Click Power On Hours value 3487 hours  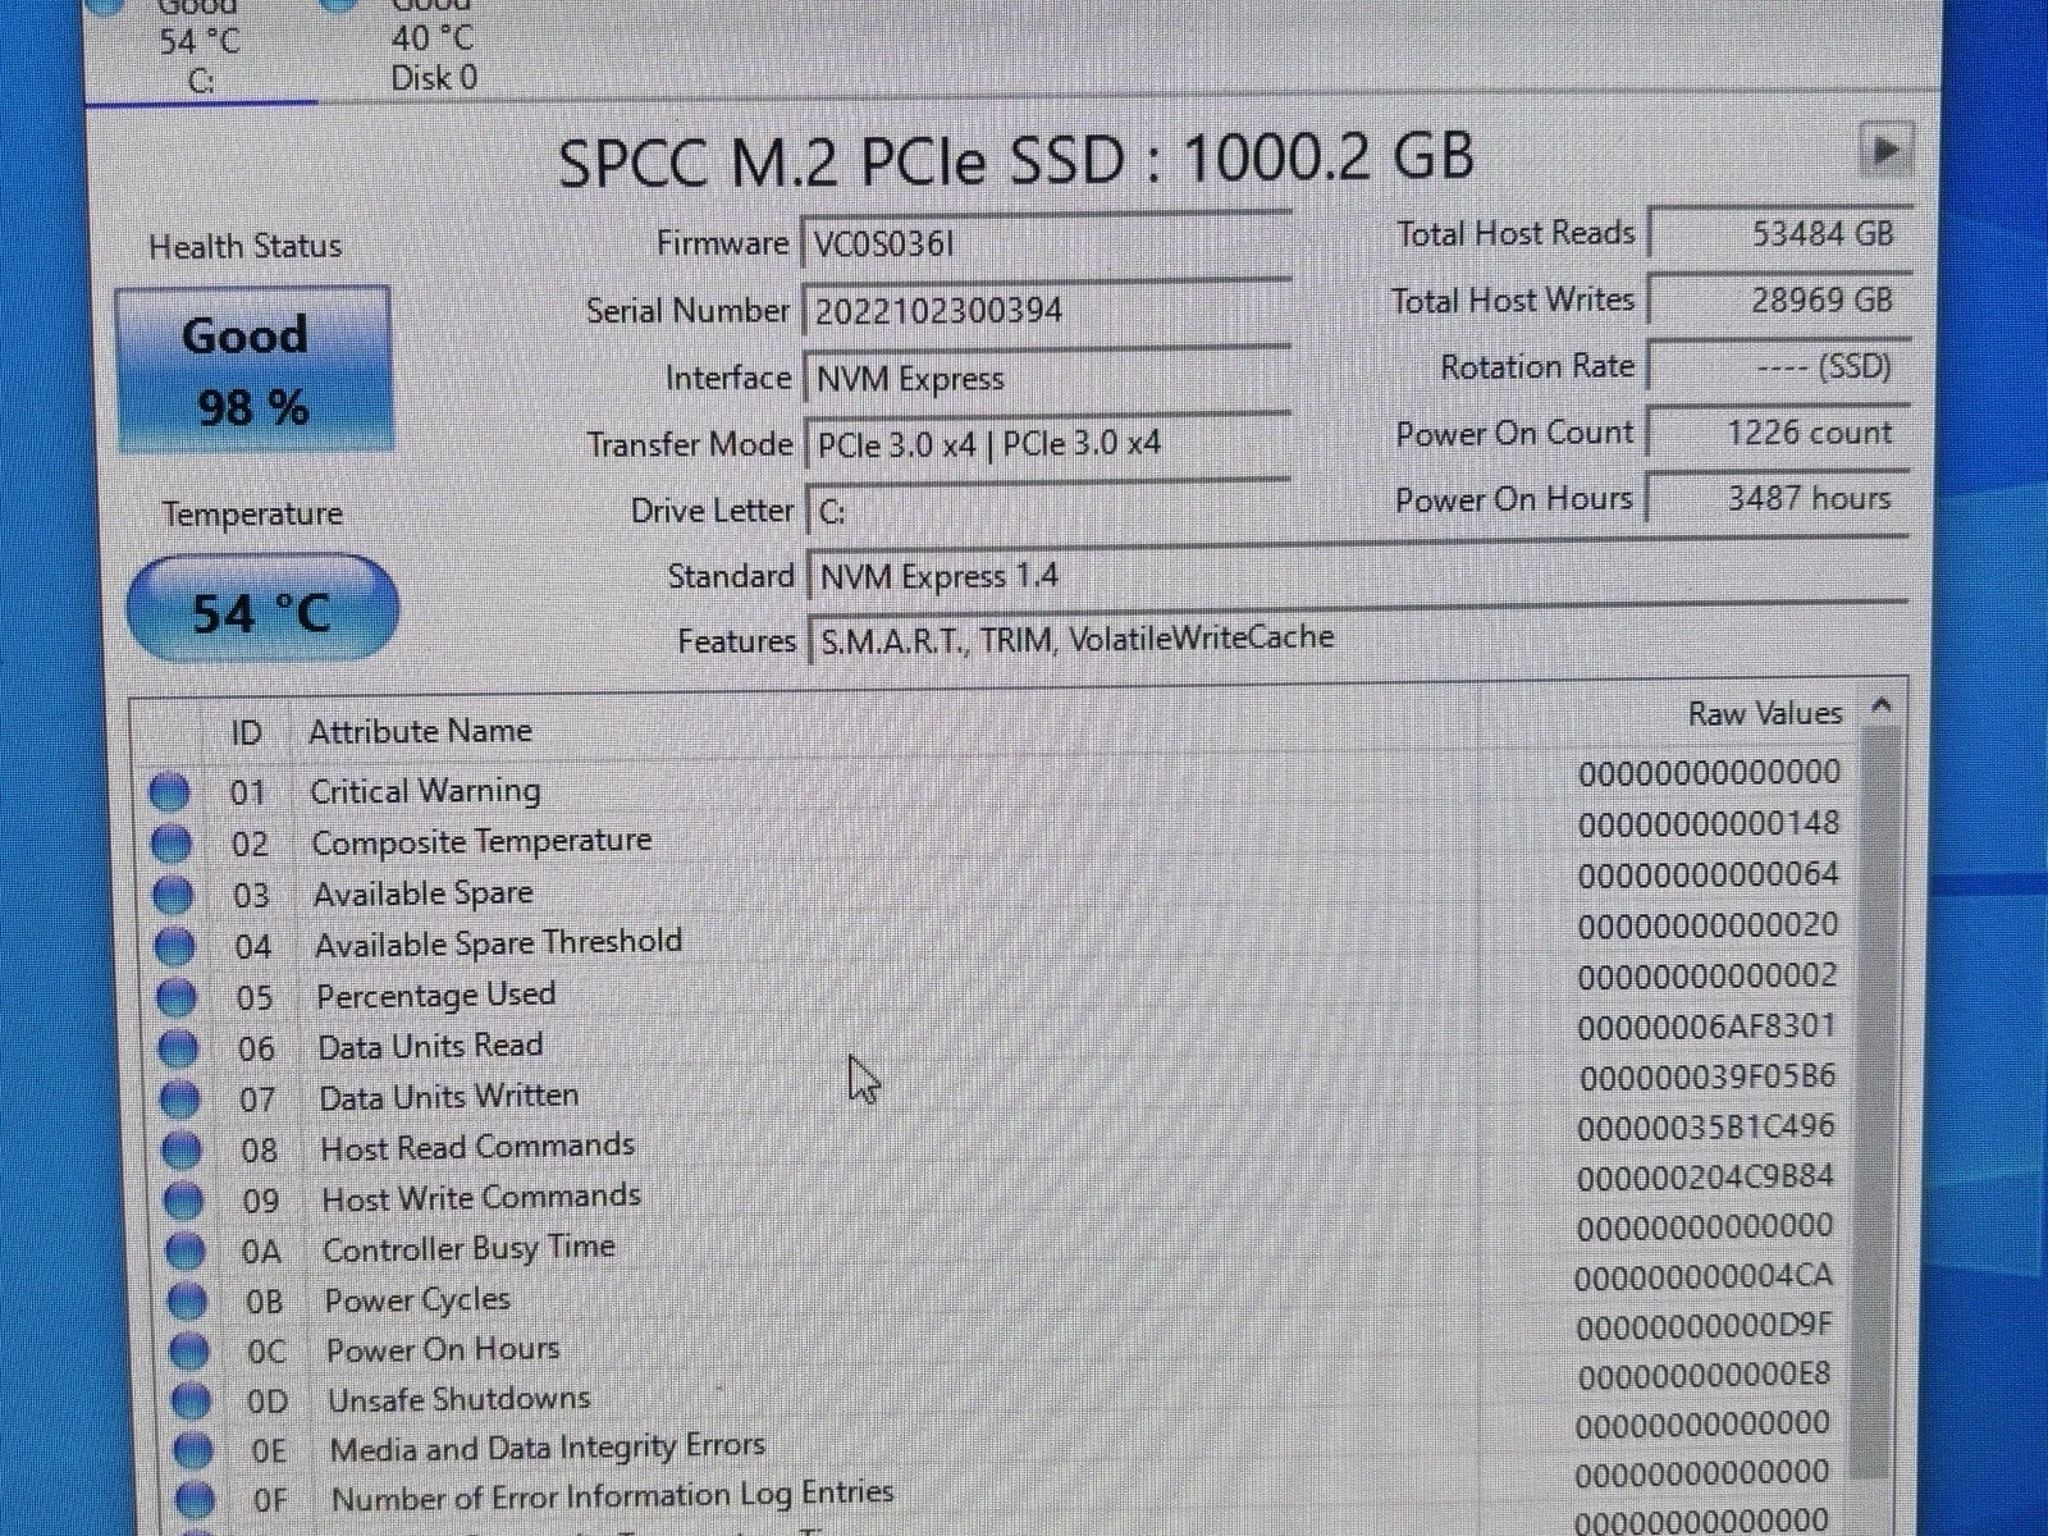1778,498
